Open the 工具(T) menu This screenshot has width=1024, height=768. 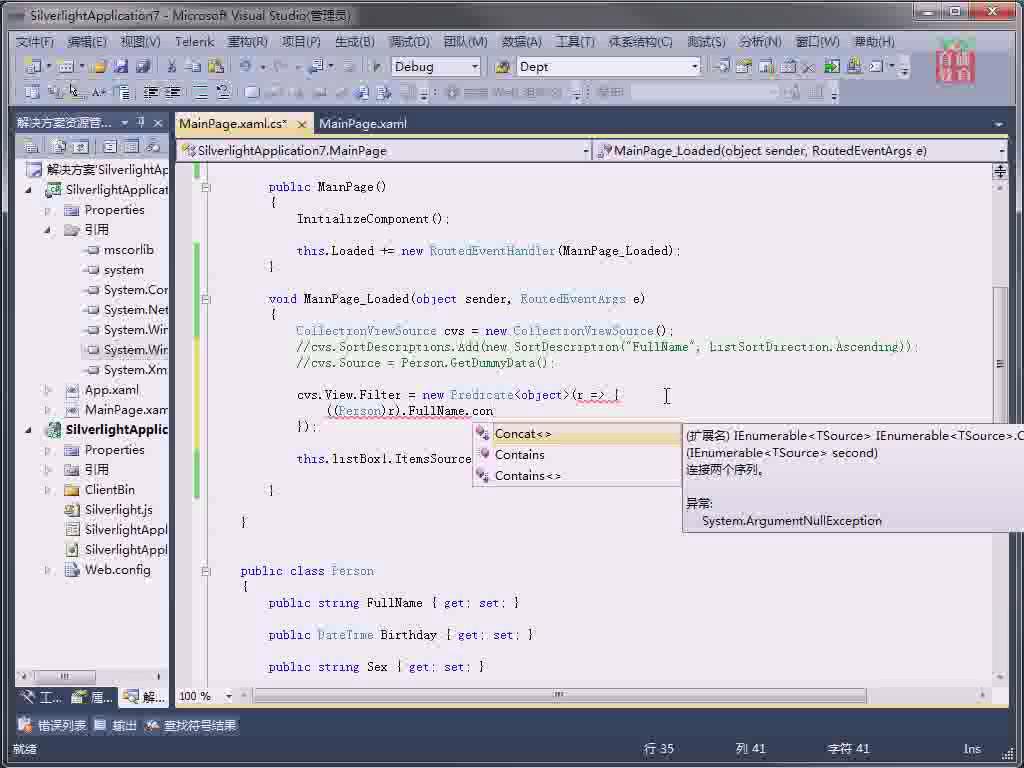(575, 42)
